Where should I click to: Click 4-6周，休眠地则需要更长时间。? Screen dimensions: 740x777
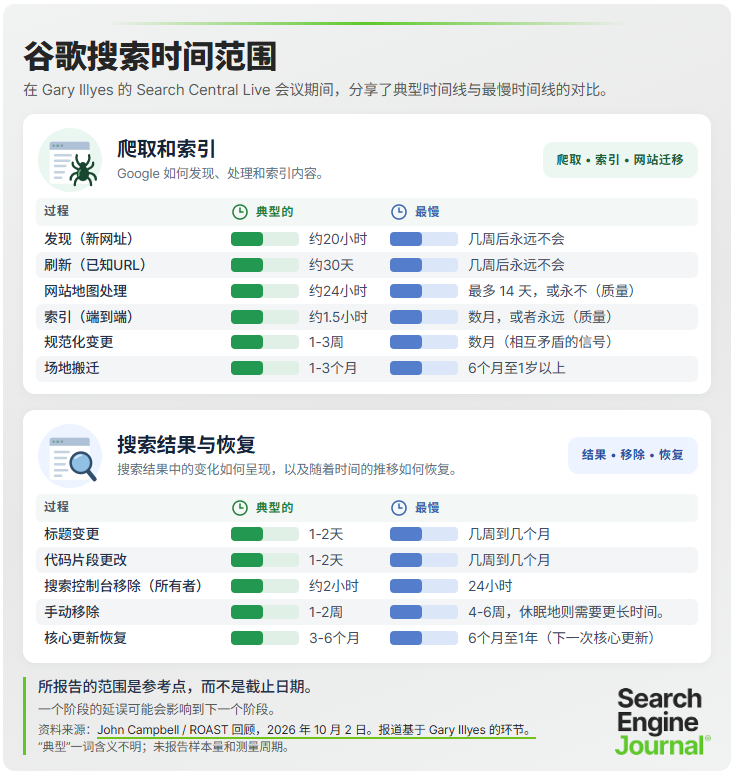click(x=567, y=612)
